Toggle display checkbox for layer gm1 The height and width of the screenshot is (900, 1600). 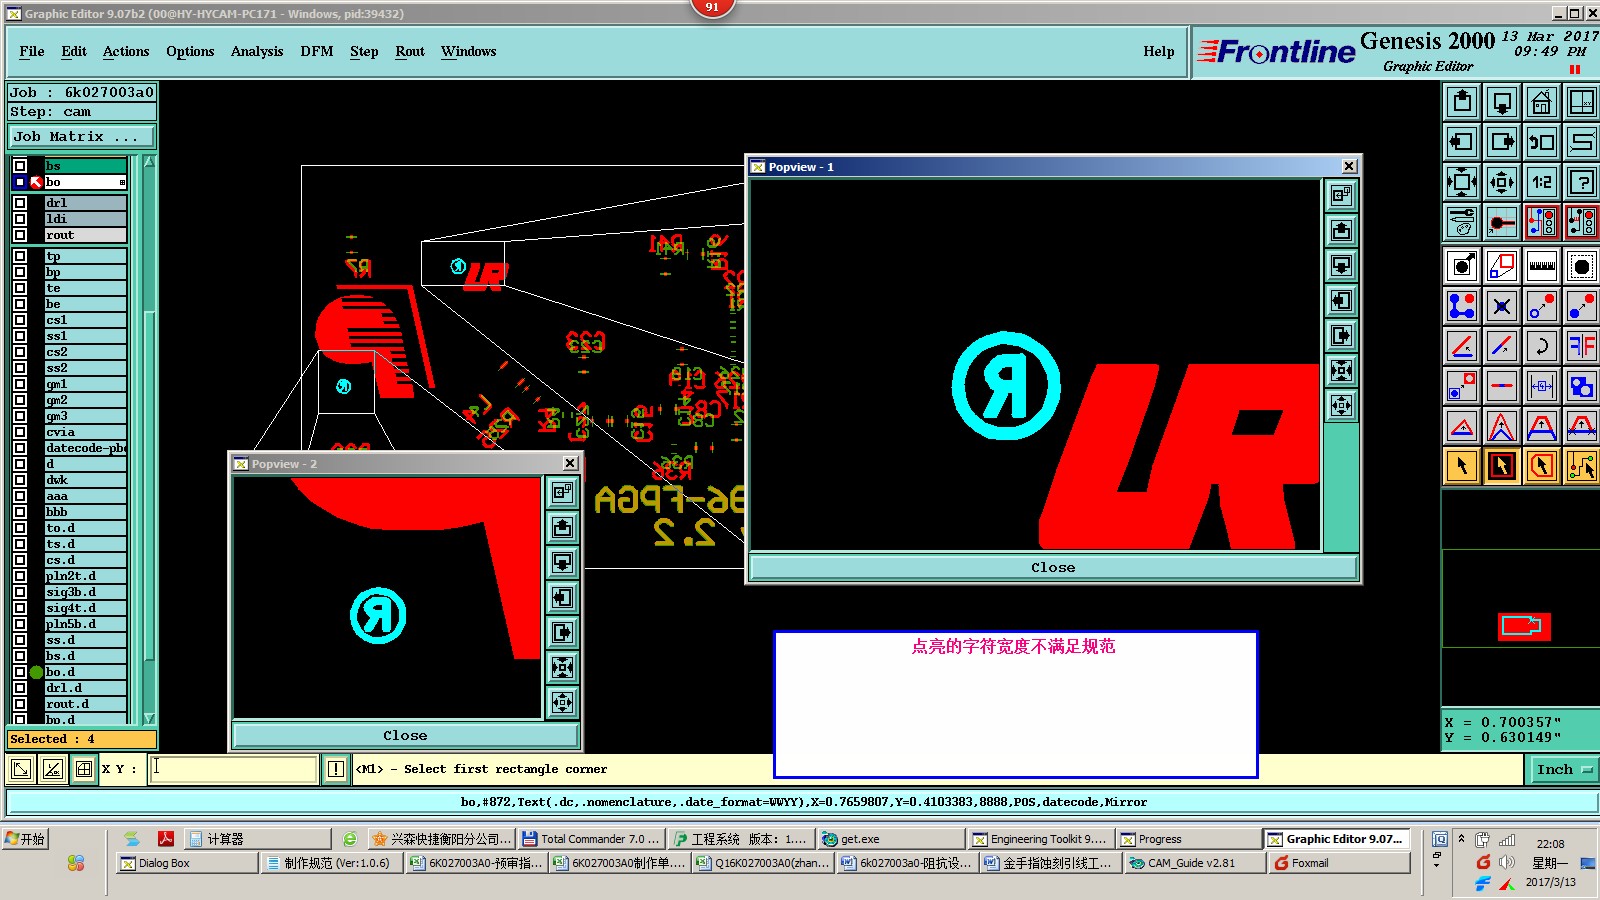coord(20,384)
